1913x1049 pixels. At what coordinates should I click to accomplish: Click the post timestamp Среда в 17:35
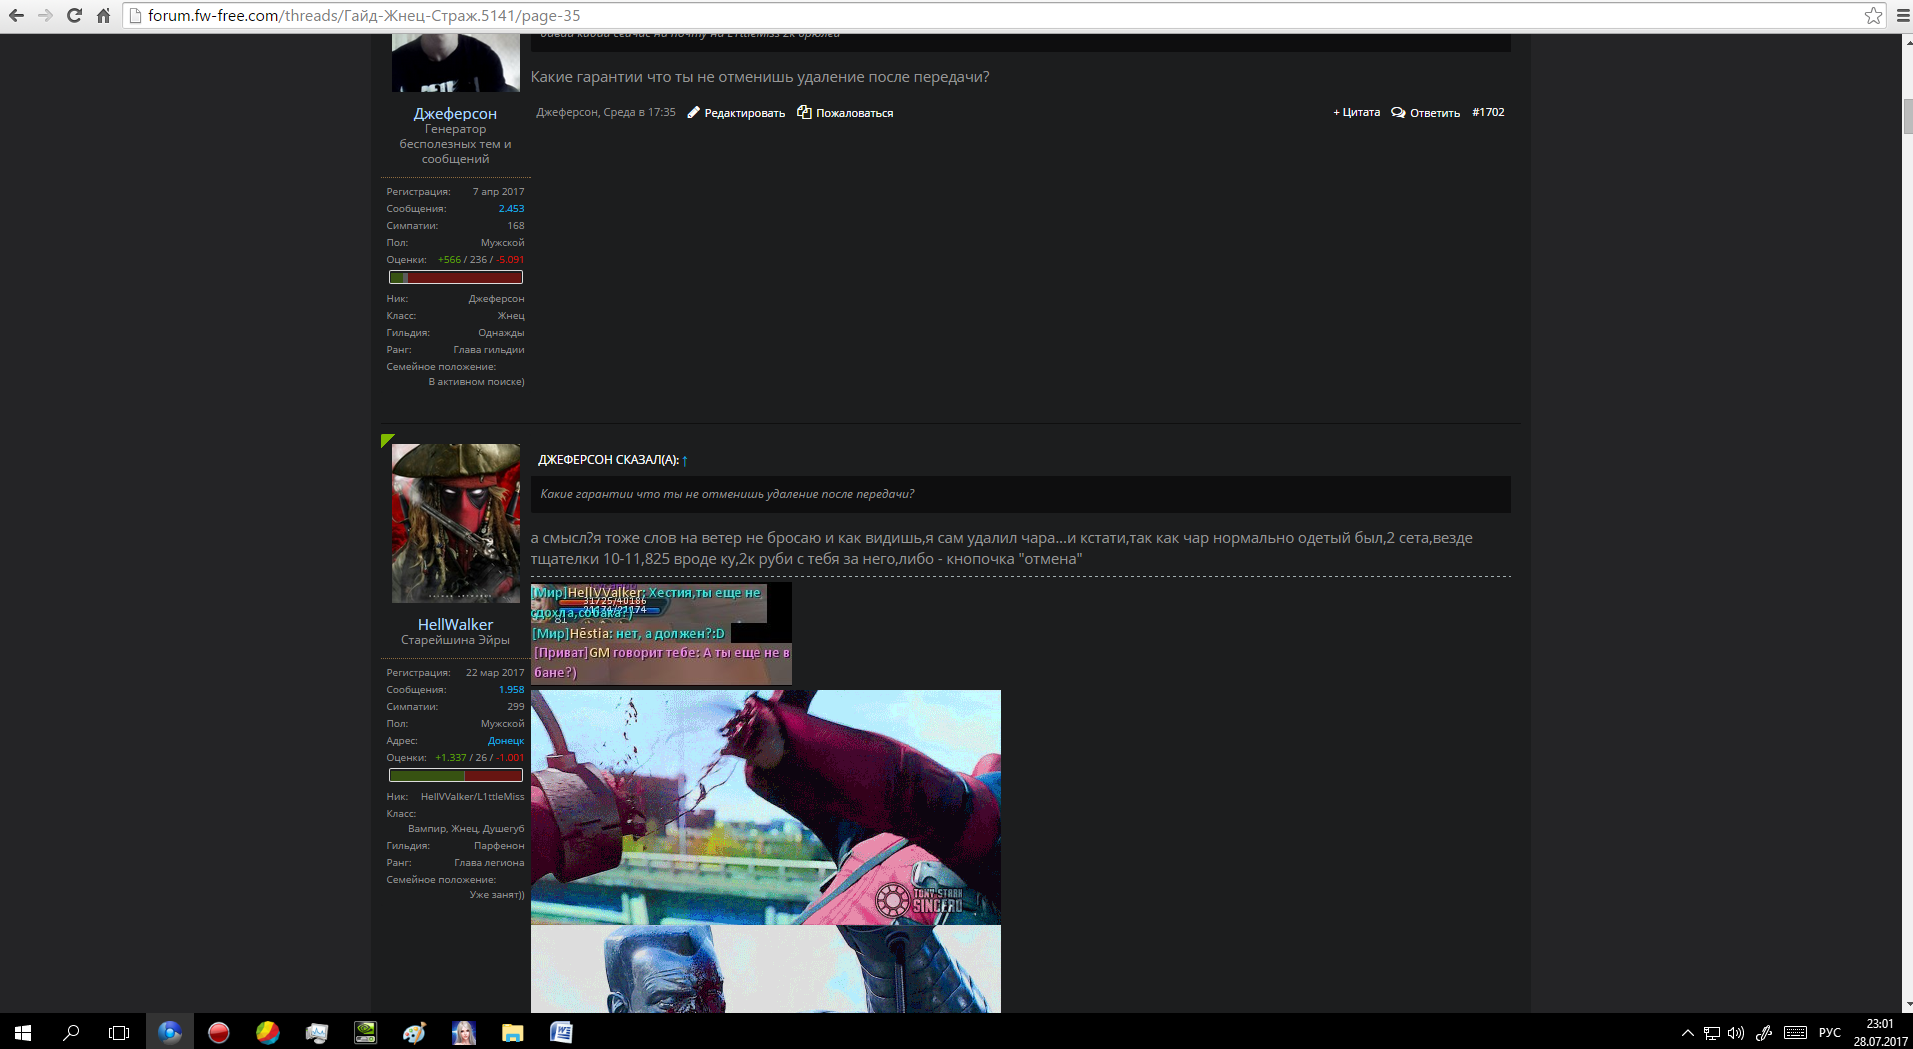pyautogui.click(x=640, y=113)
